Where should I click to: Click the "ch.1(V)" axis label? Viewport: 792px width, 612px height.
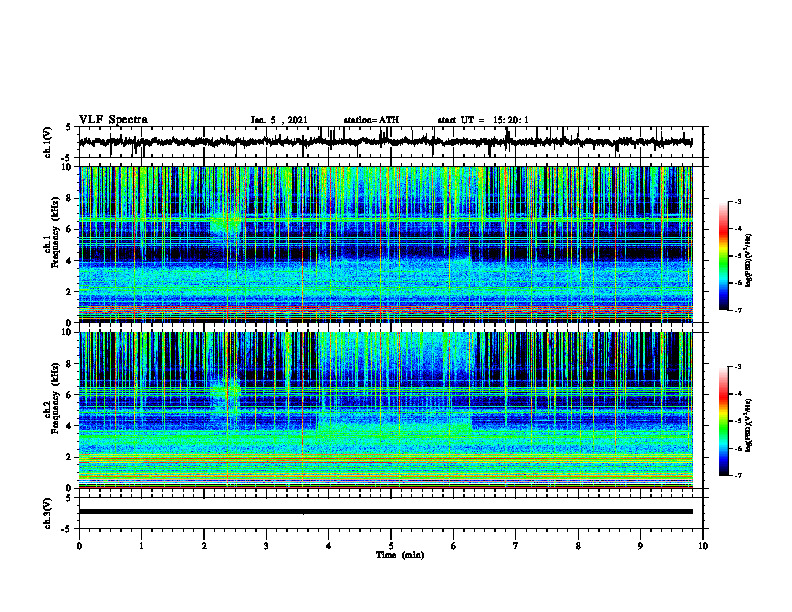[x=48, y=142]
